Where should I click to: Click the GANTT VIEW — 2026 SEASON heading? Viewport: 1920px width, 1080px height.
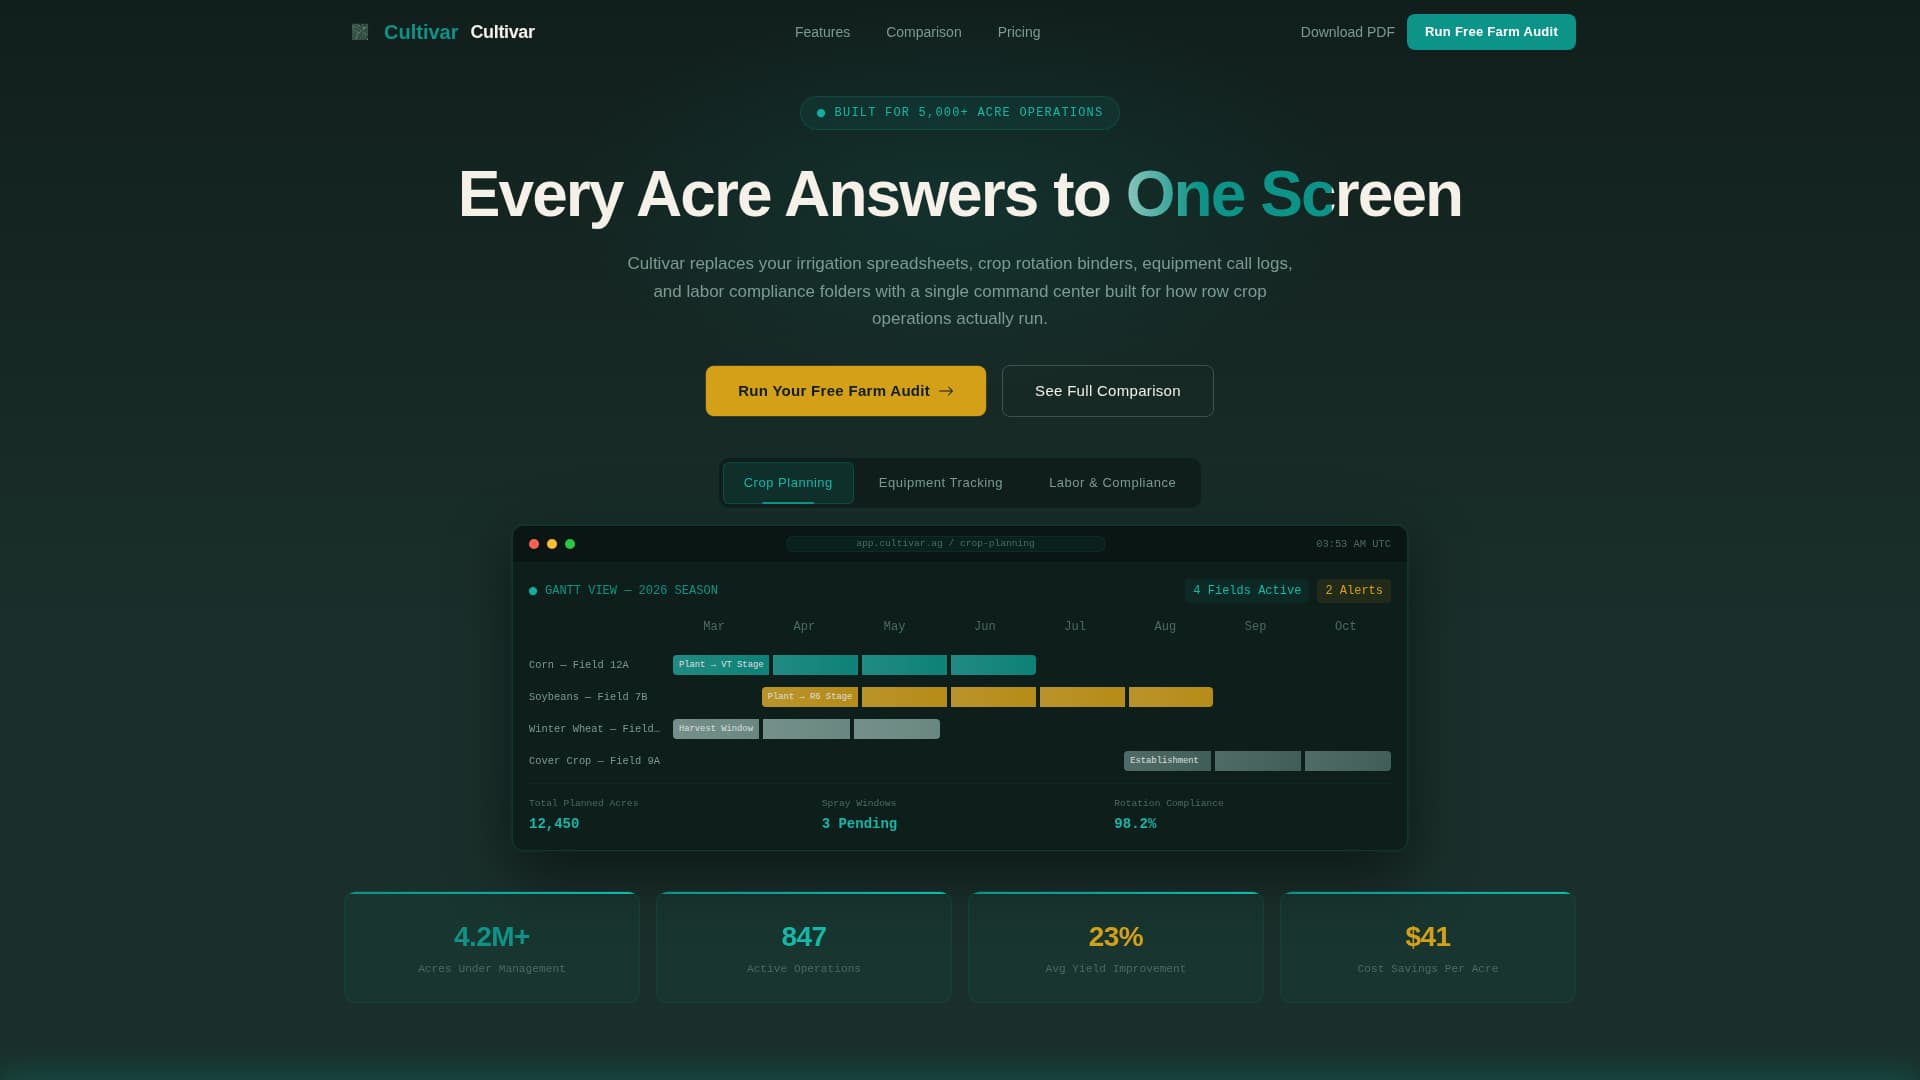point(631,591)
